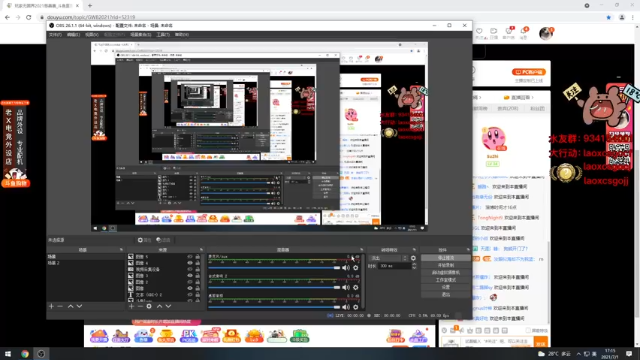Remove selected scene with the scenes minus icon
This screenshot has width=640, height=360.
tap(60, 306)
